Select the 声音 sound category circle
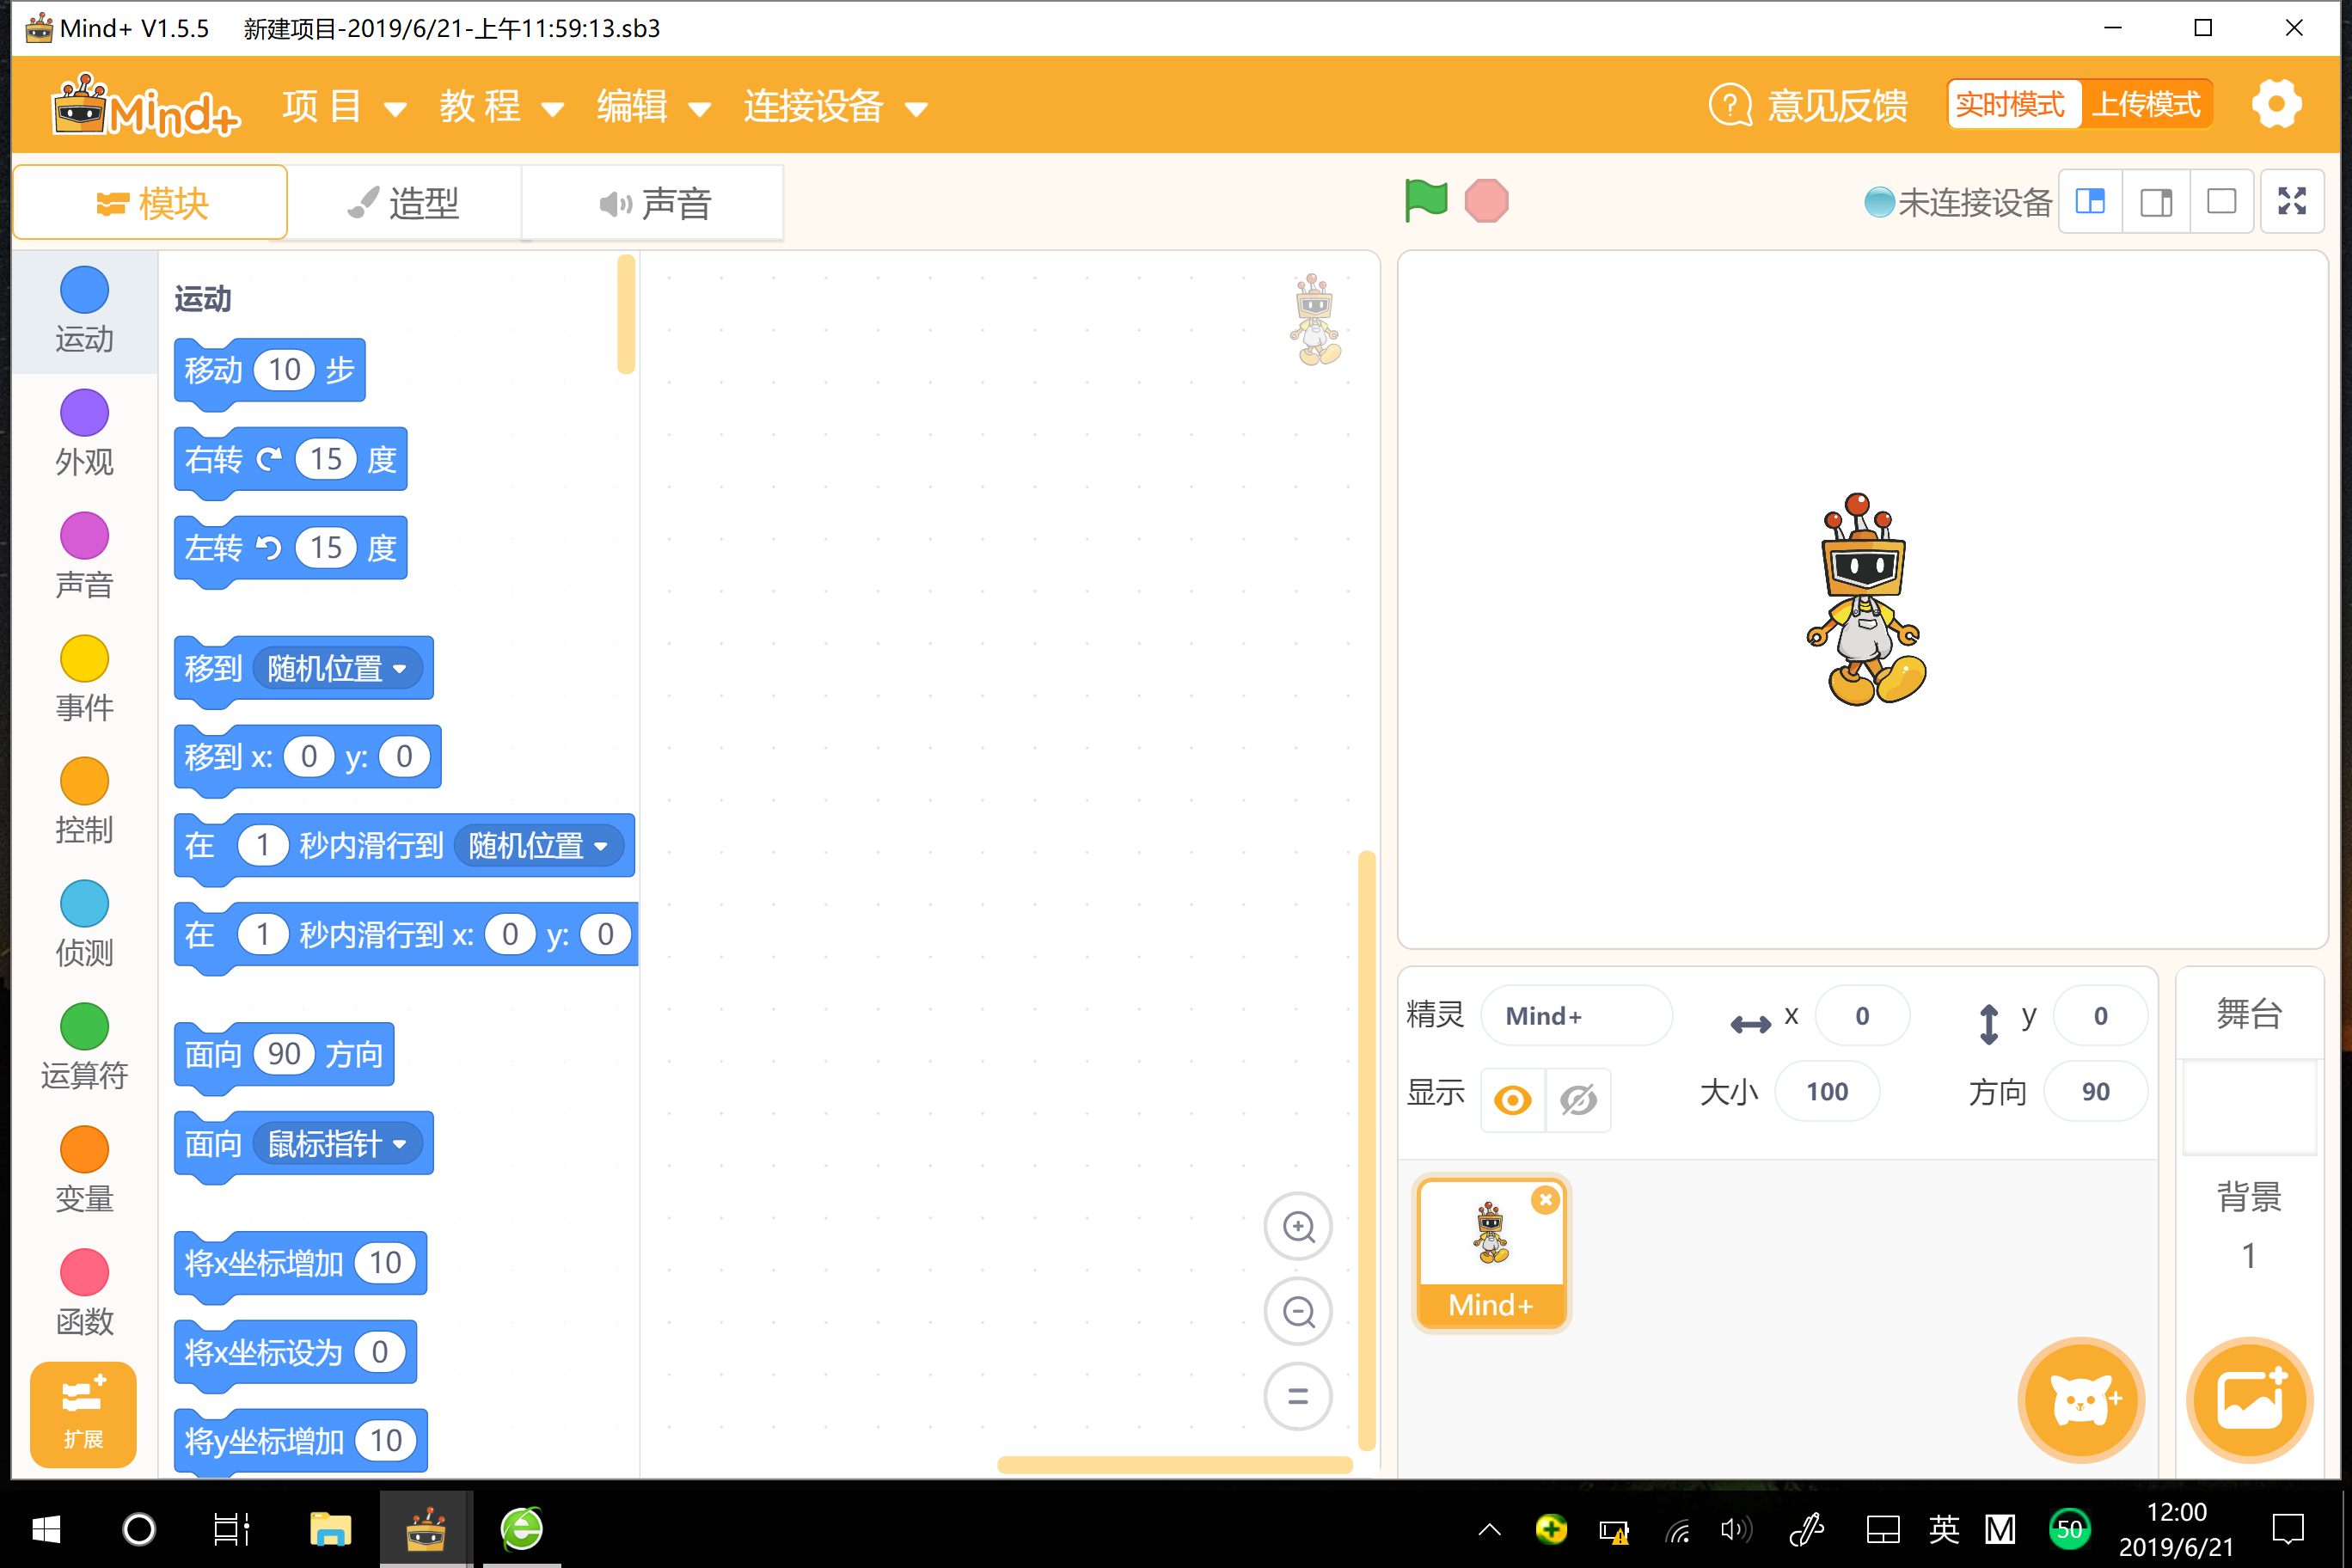 pos(84,536)
